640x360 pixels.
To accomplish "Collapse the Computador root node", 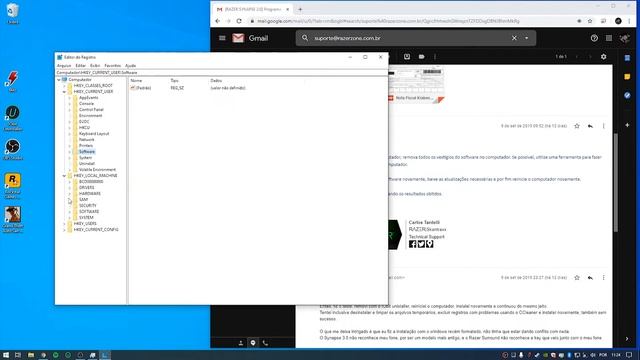I will pyautogui.click(x=59, y=80).
